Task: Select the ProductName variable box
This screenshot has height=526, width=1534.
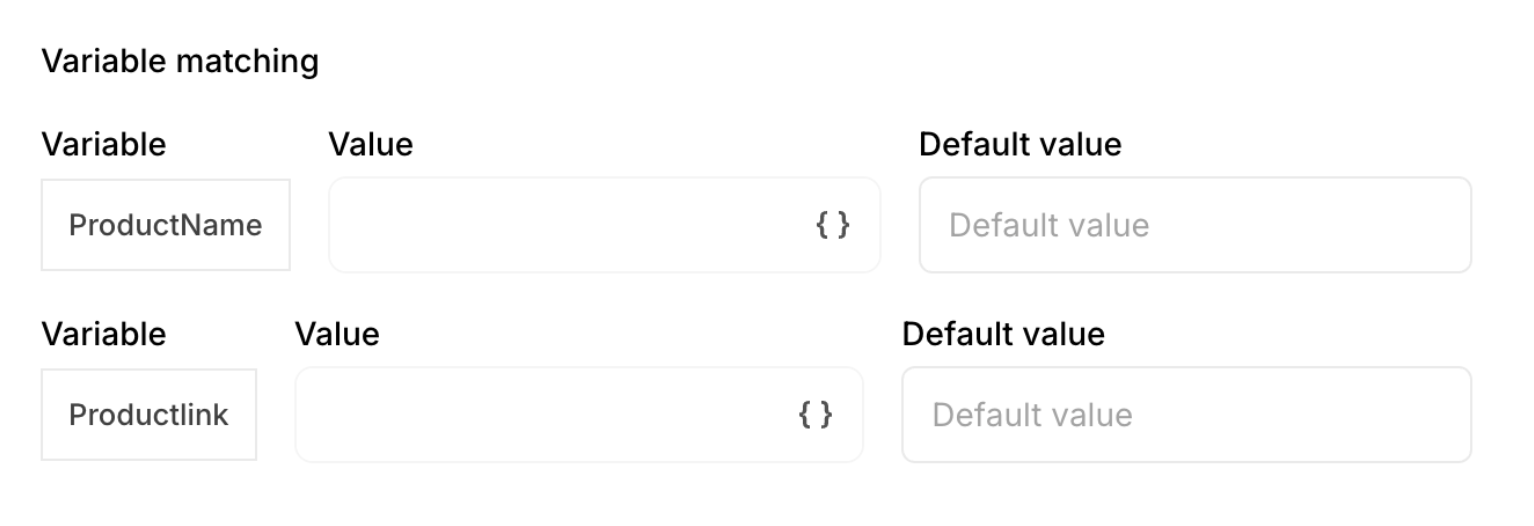Action: [x=165, y=225]
